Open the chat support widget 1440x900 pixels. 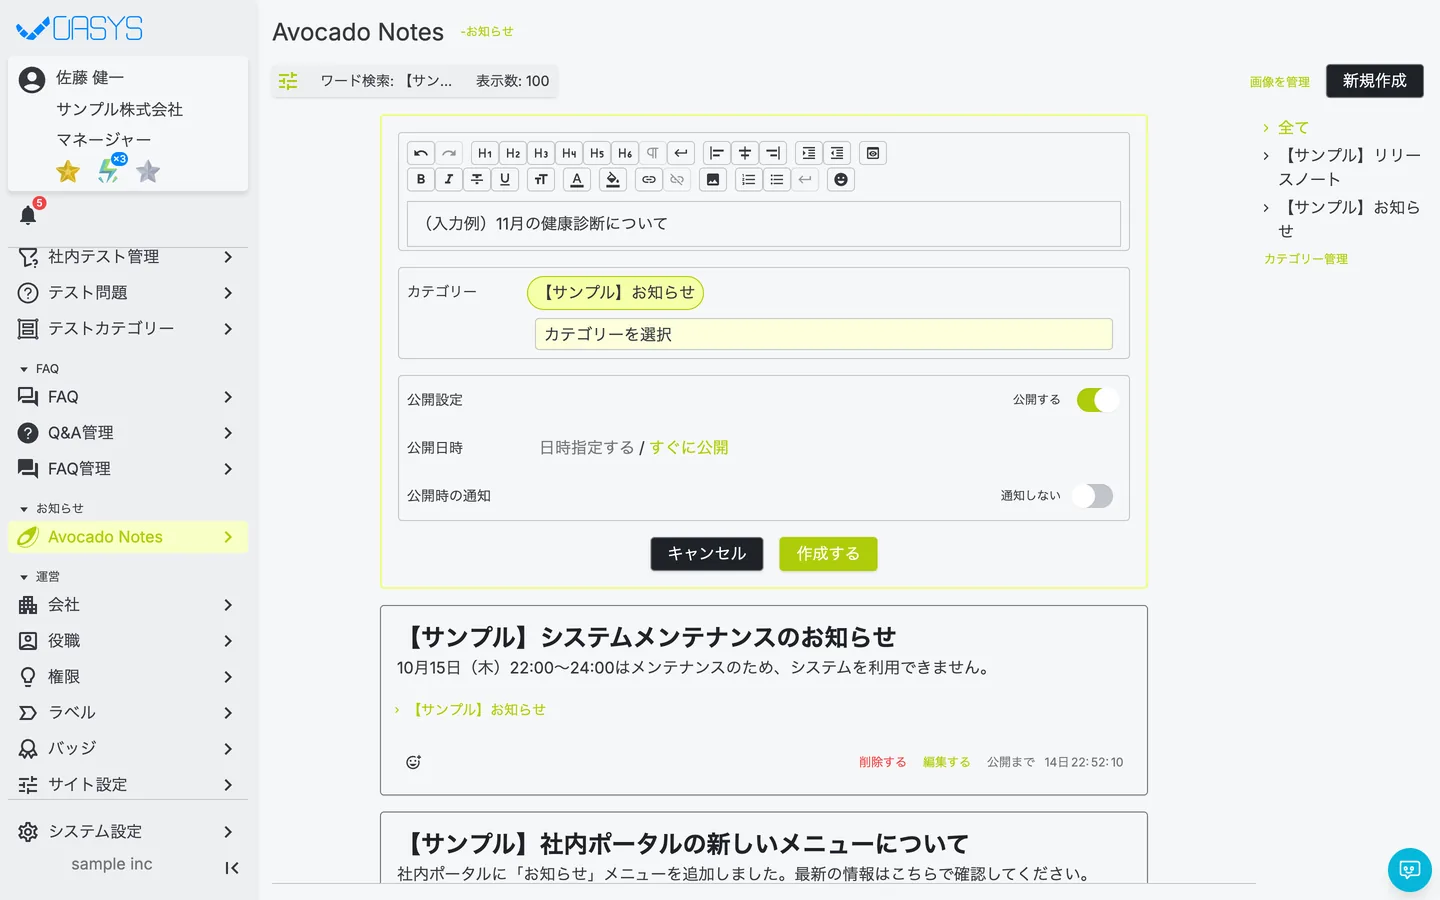[x=1410, y=870]
